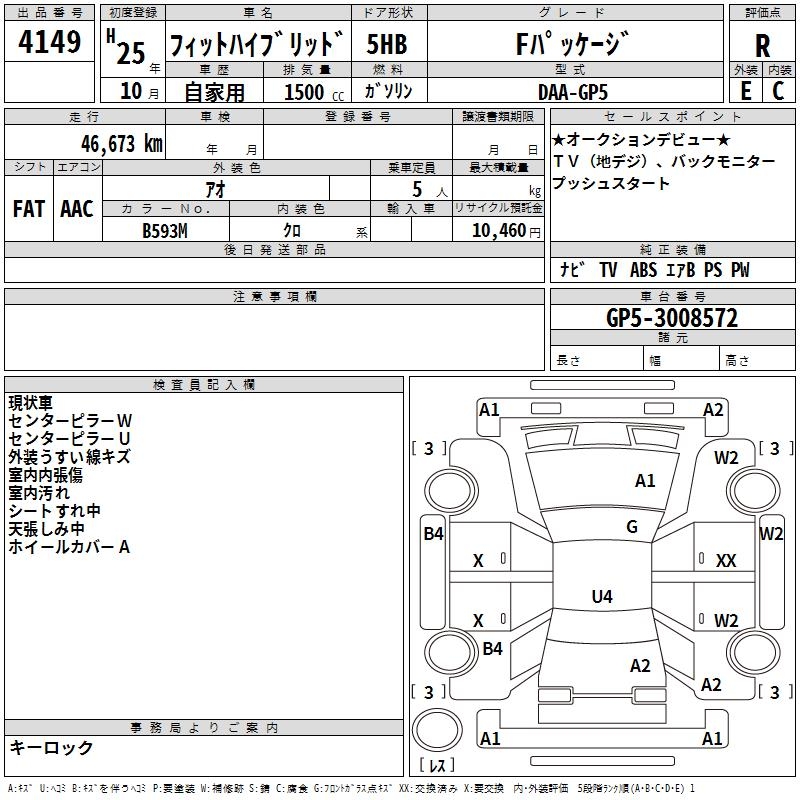Select the interior grade C
The height and width of the screenshot is (800, 800).
tap(778, 91)
